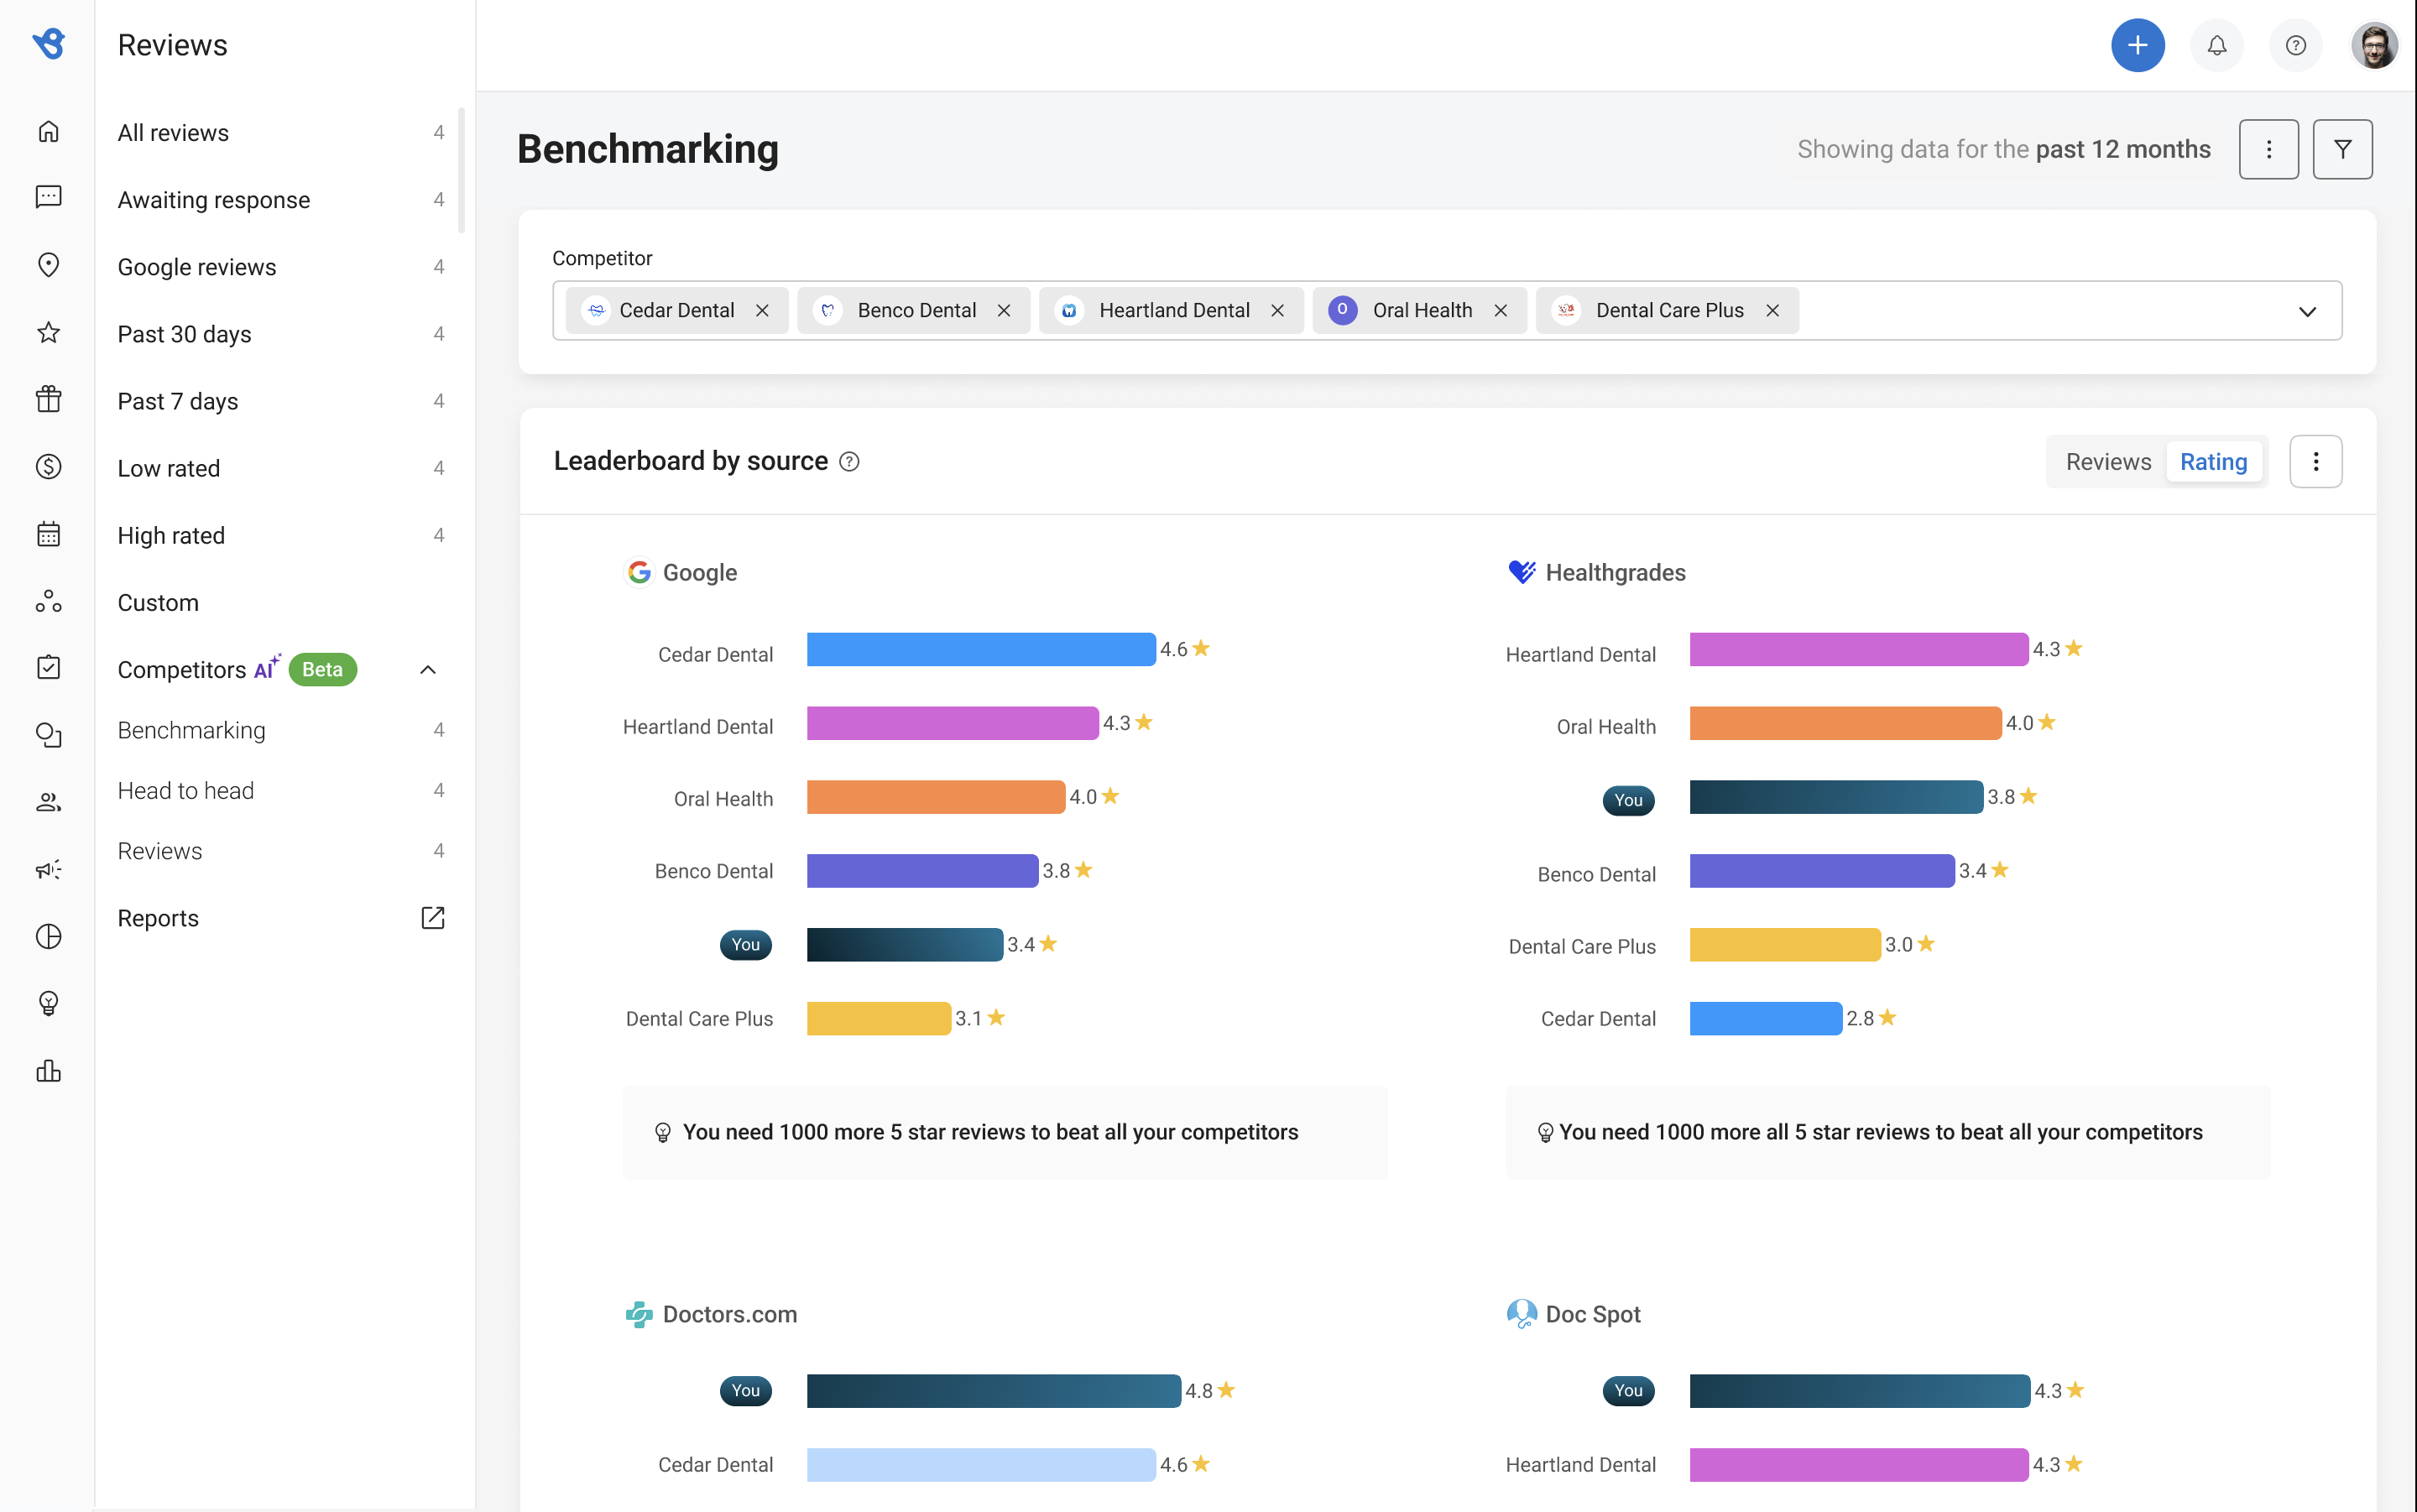Click the Healthgrades source heading
Viewport: 2417px width, 1512px height.
coord(1597,572)
